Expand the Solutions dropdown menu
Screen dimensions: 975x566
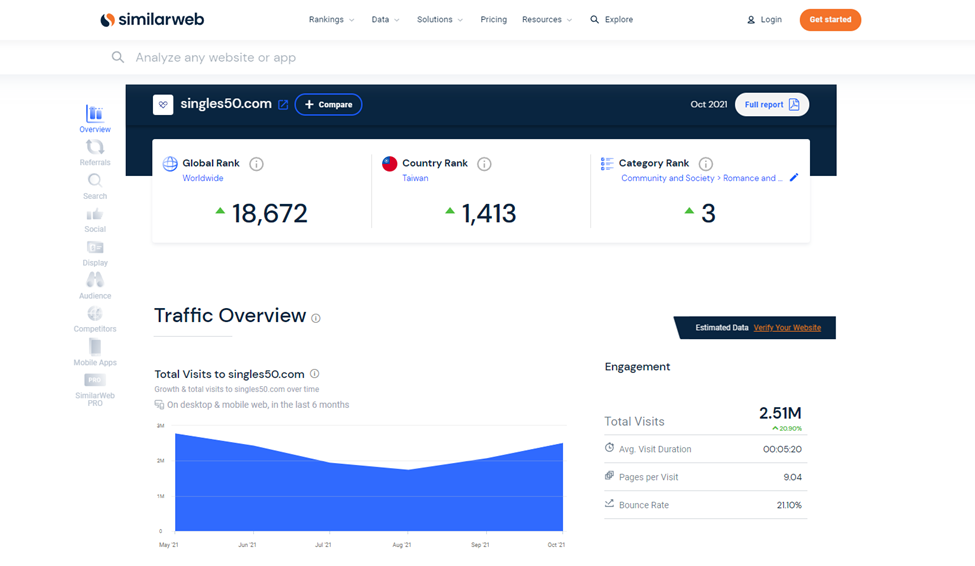point(440,20)
